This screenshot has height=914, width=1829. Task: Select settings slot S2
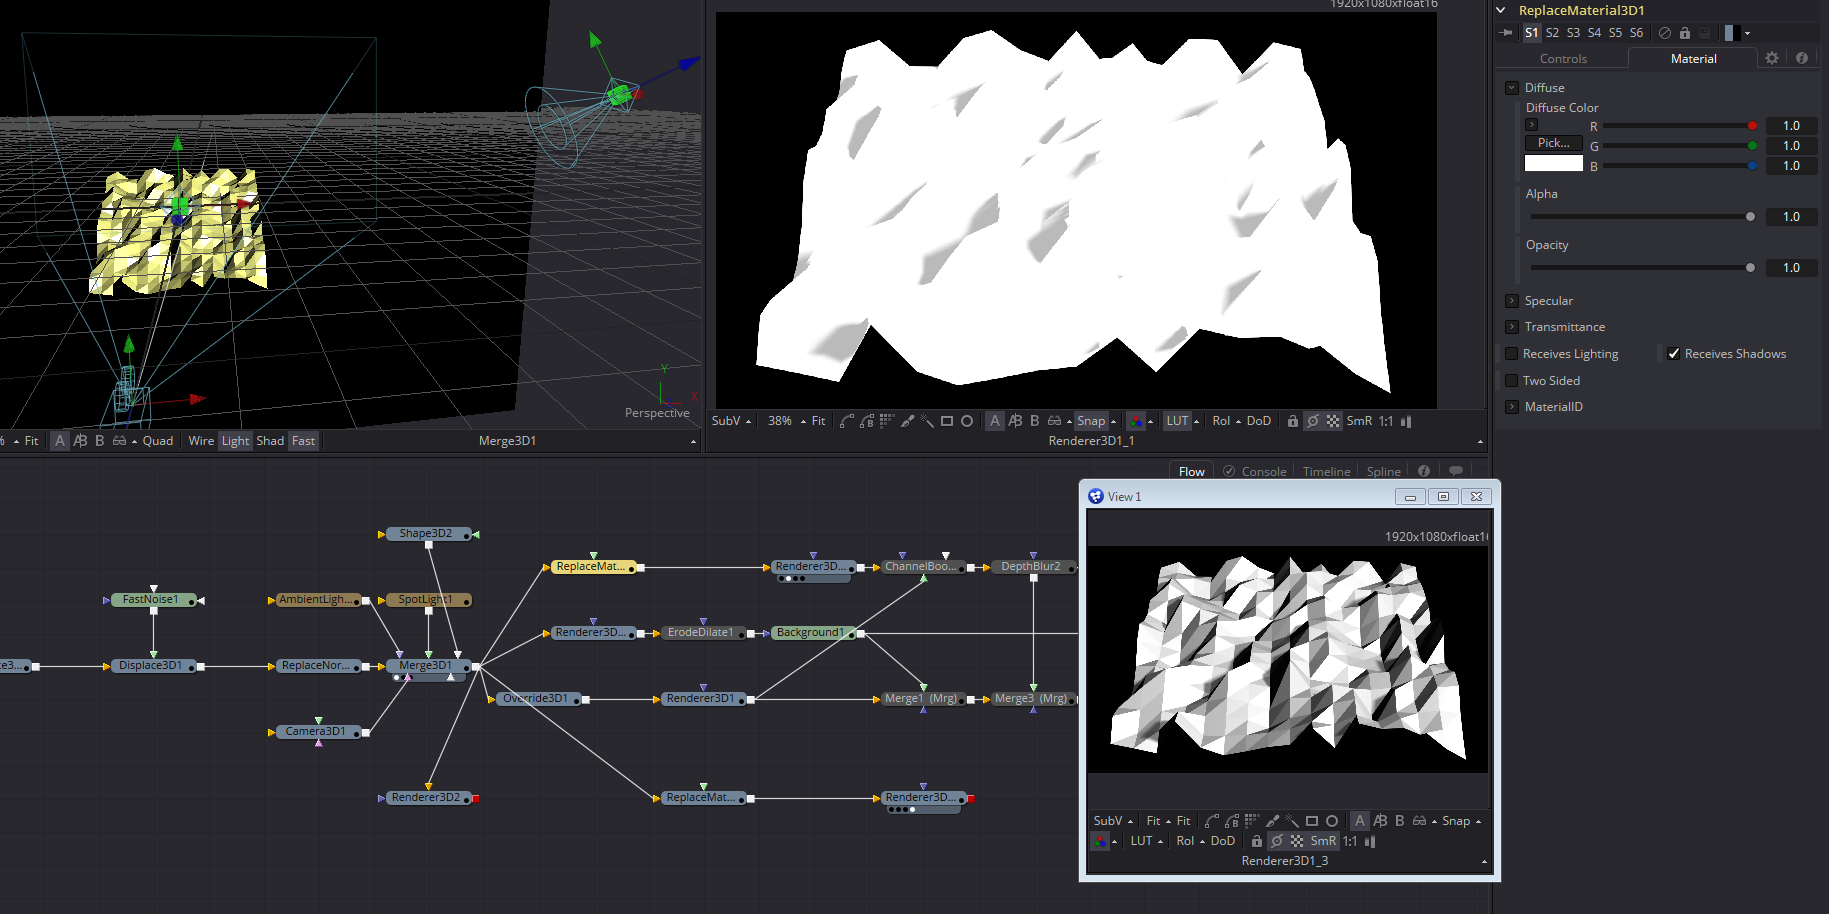coord(1552,33)
